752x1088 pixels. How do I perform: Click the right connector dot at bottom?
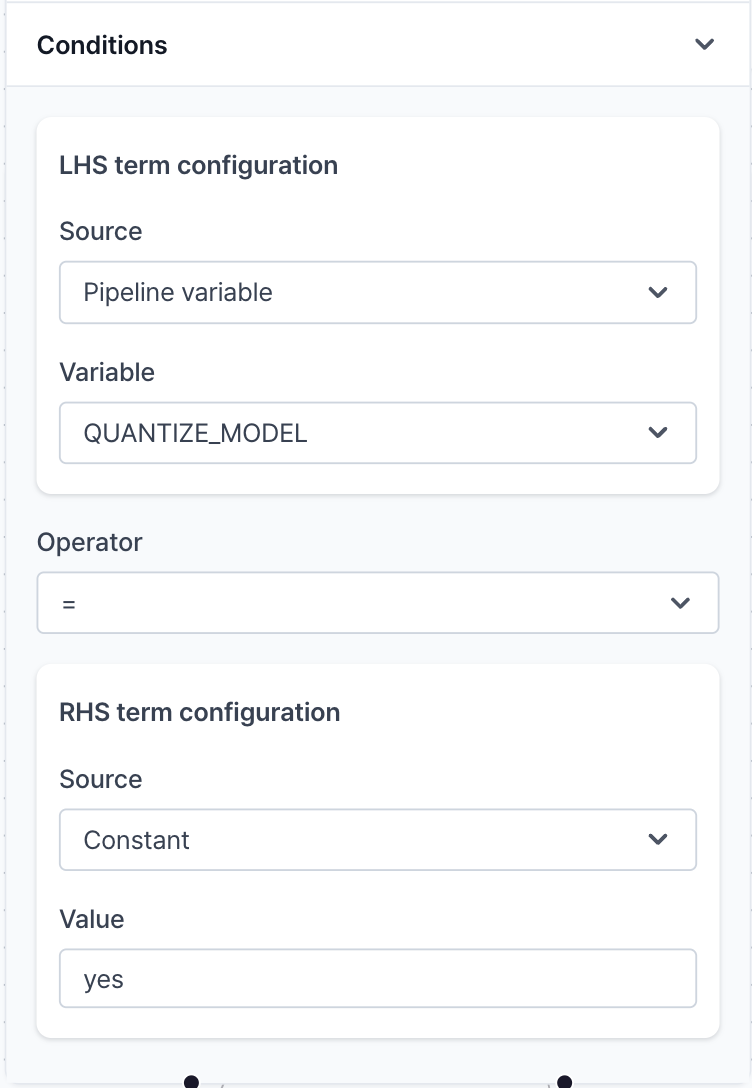(564, 1082)
